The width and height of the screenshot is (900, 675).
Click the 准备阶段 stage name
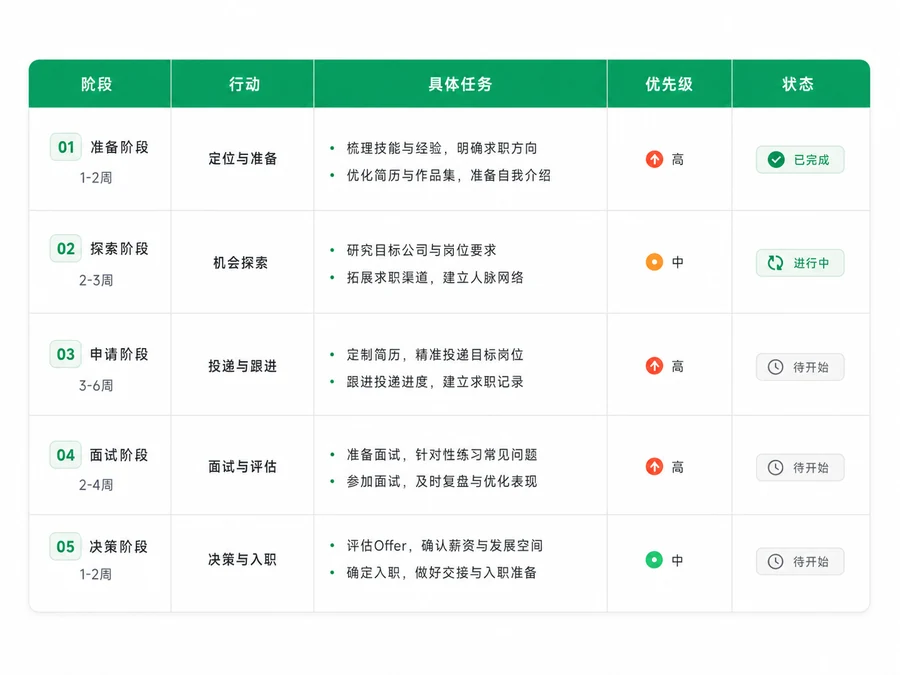point(119,147)
